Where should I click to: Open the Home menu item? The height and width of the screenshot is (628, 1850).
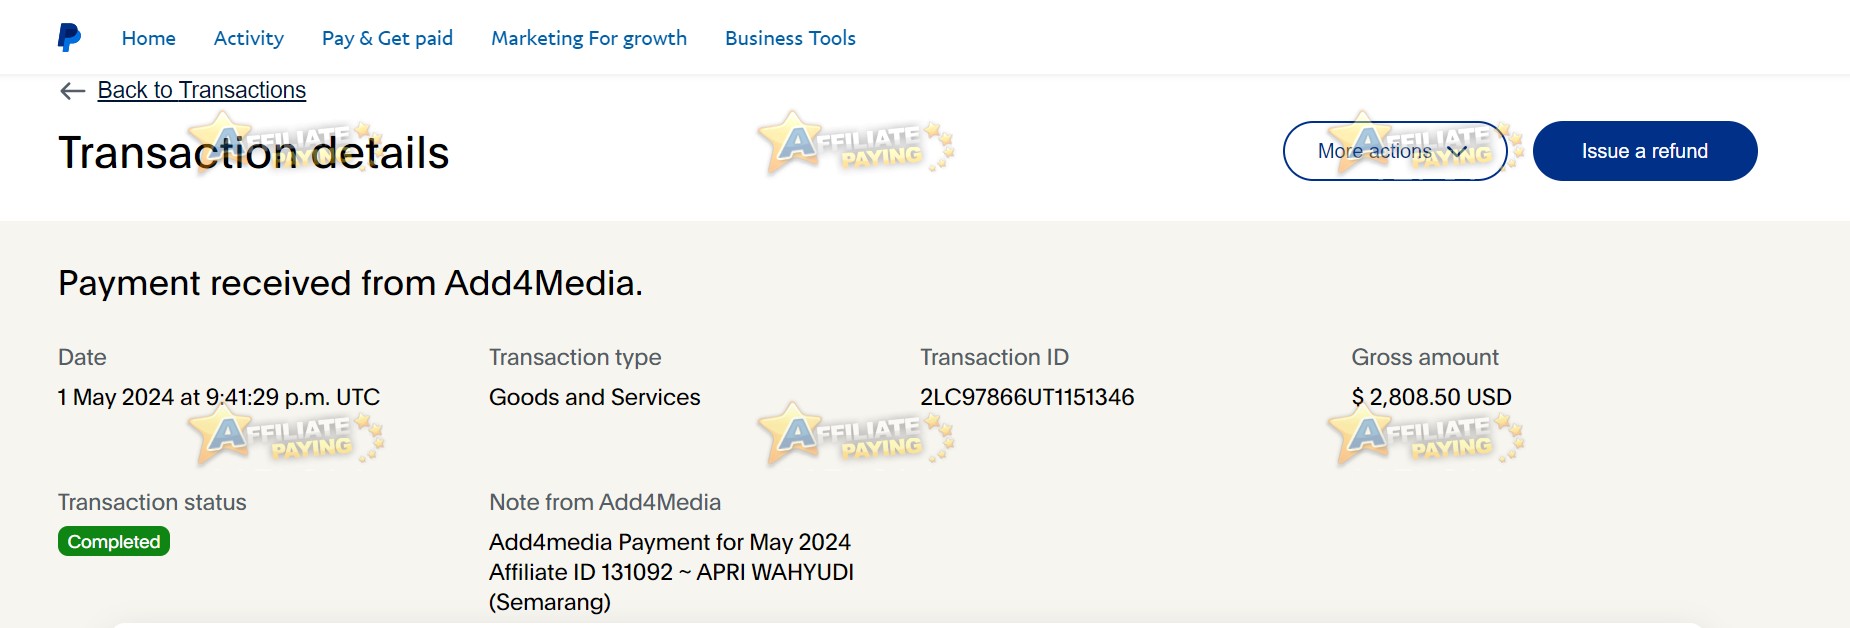click(x=149, y=38)
